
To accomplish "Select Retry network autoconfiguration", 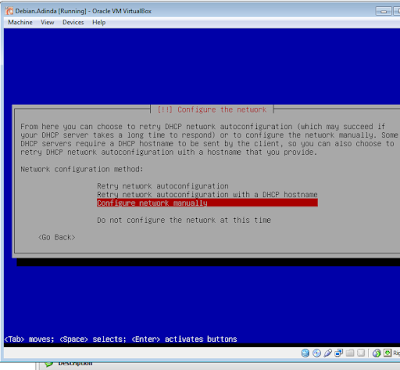I will (163, 186).
